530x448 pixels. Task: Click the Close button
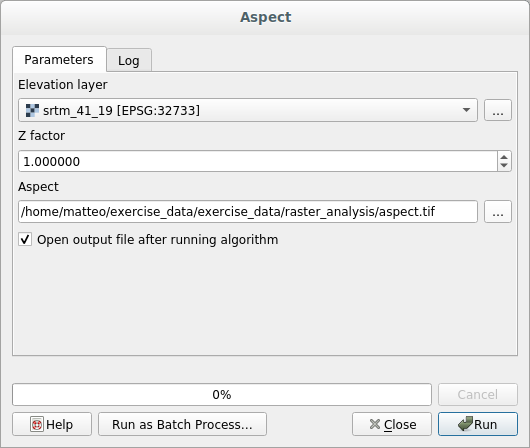(392, 424)
